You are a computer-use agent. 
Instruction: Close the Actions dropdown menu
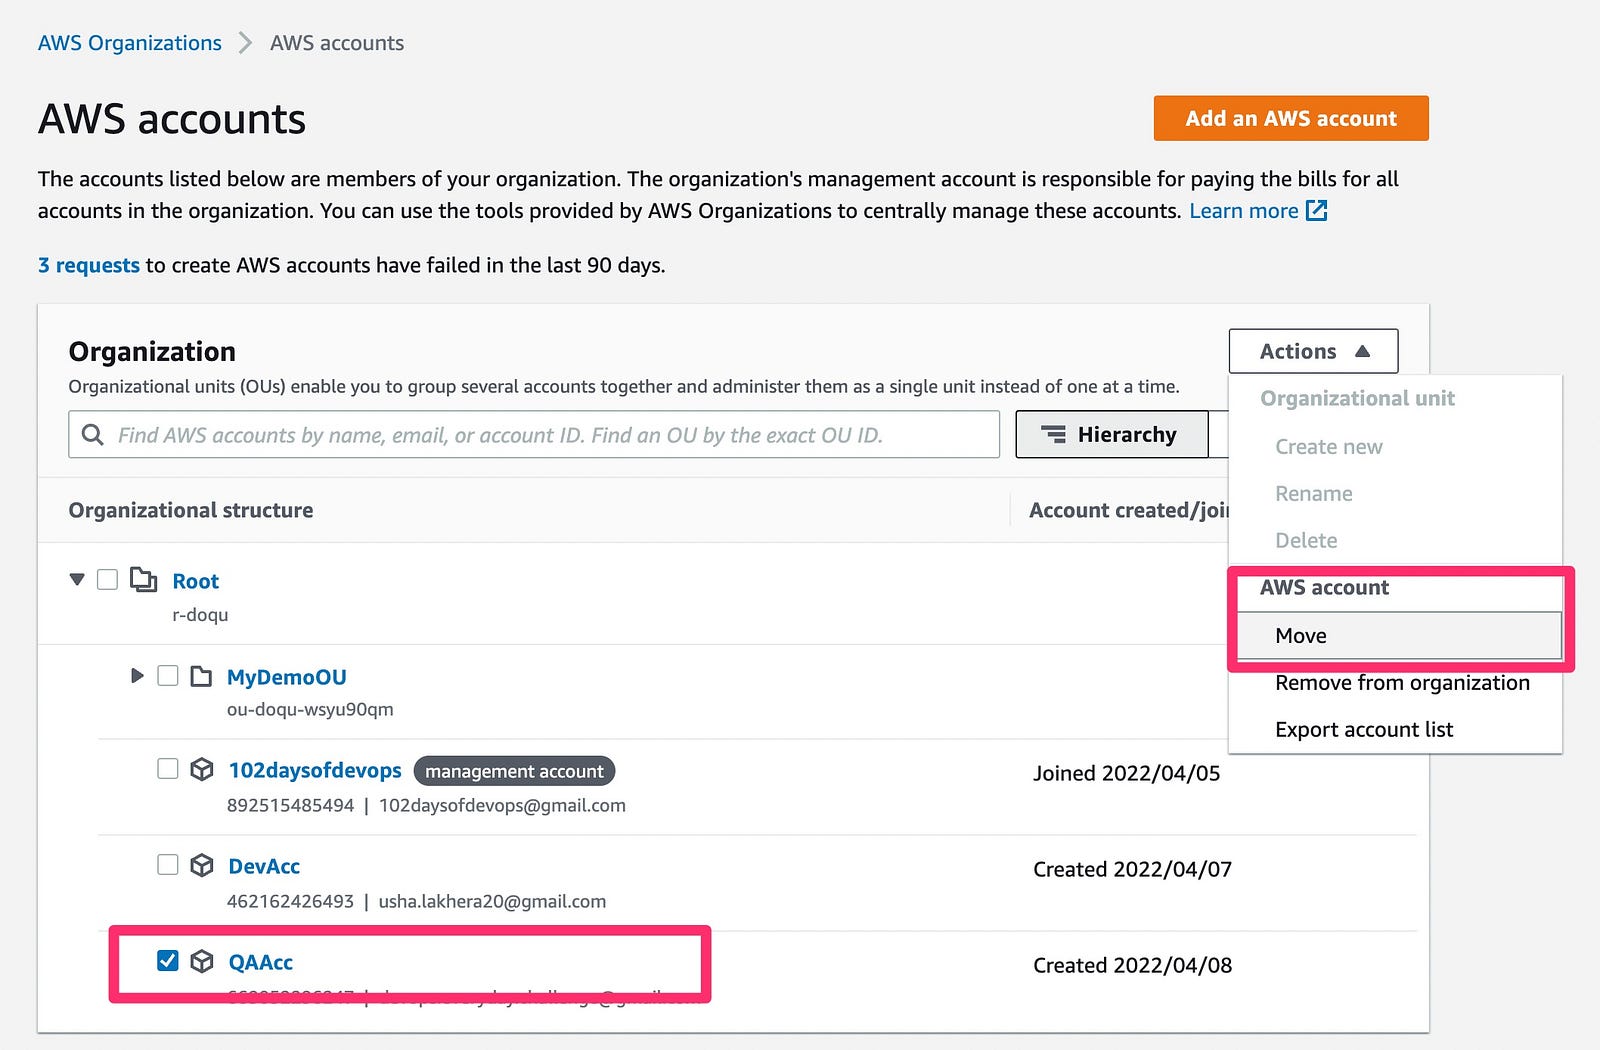pos(1313,351)
